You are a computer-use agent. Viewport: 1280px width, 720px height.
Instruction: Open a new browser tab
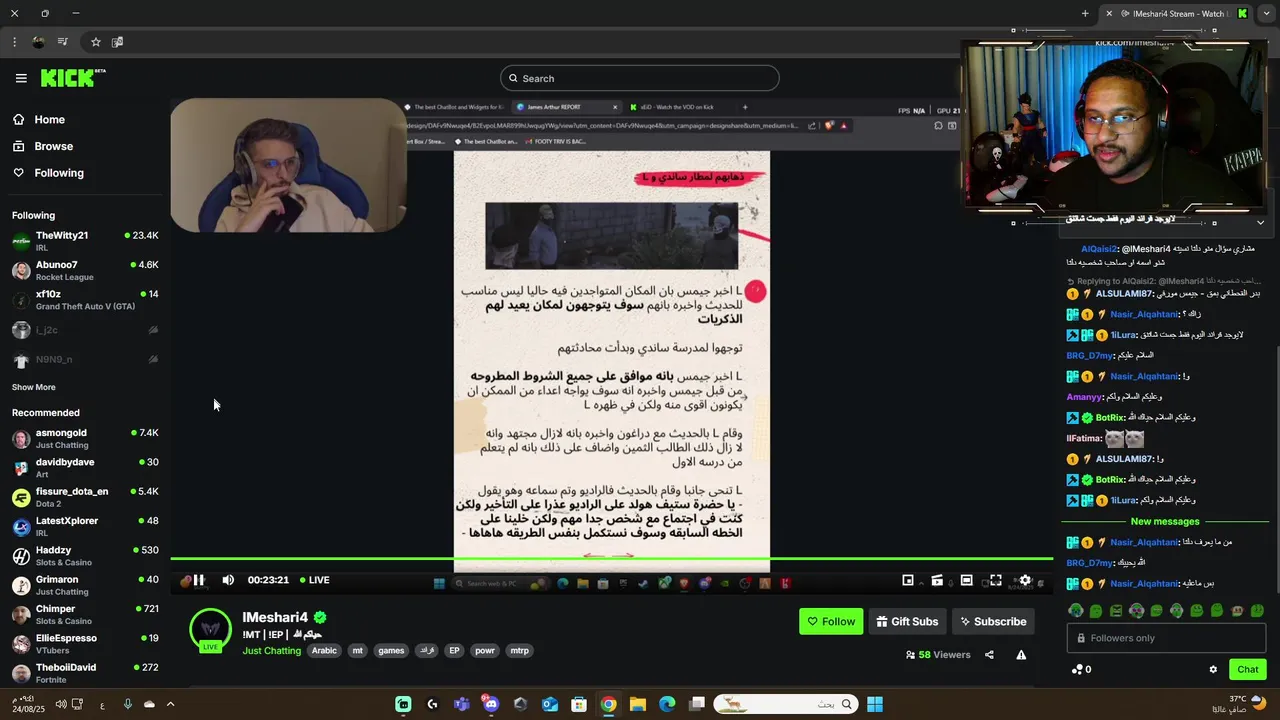(x=1085, y=13)
